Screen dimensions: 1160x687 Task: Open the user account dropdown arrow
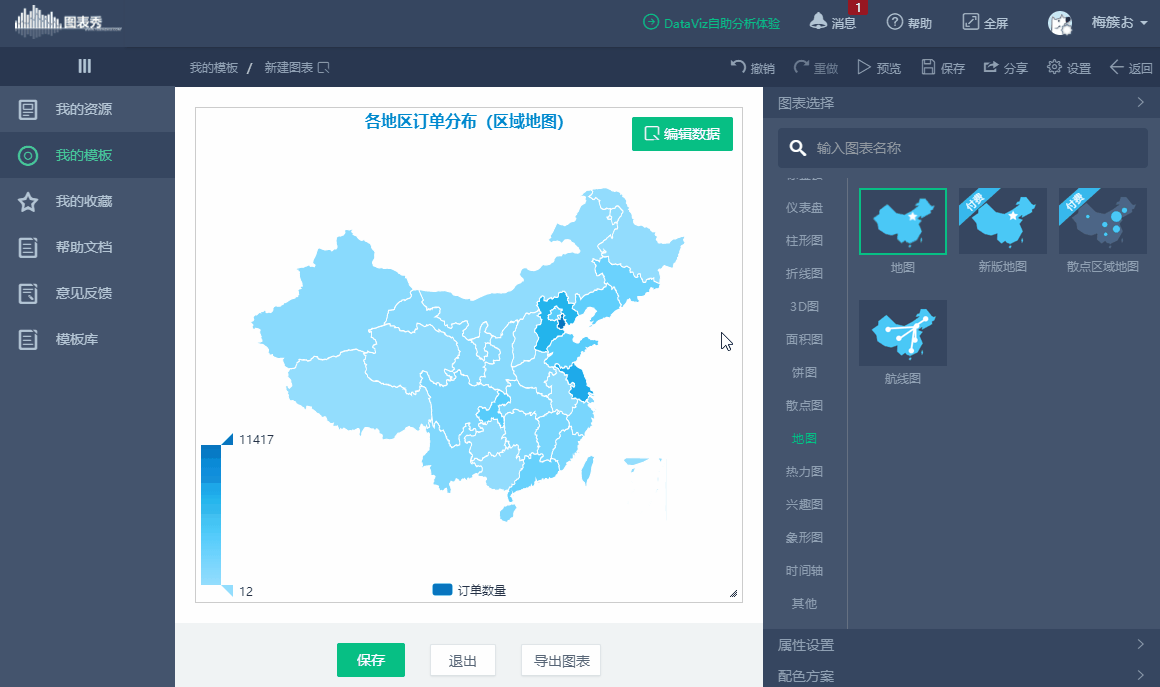click(x=1144, y=23)
